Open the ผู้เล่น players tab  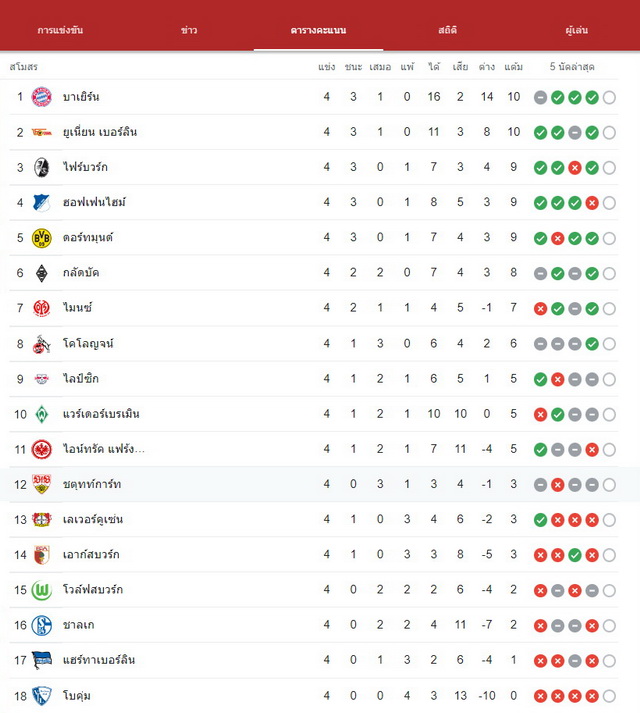pos(577,30)
